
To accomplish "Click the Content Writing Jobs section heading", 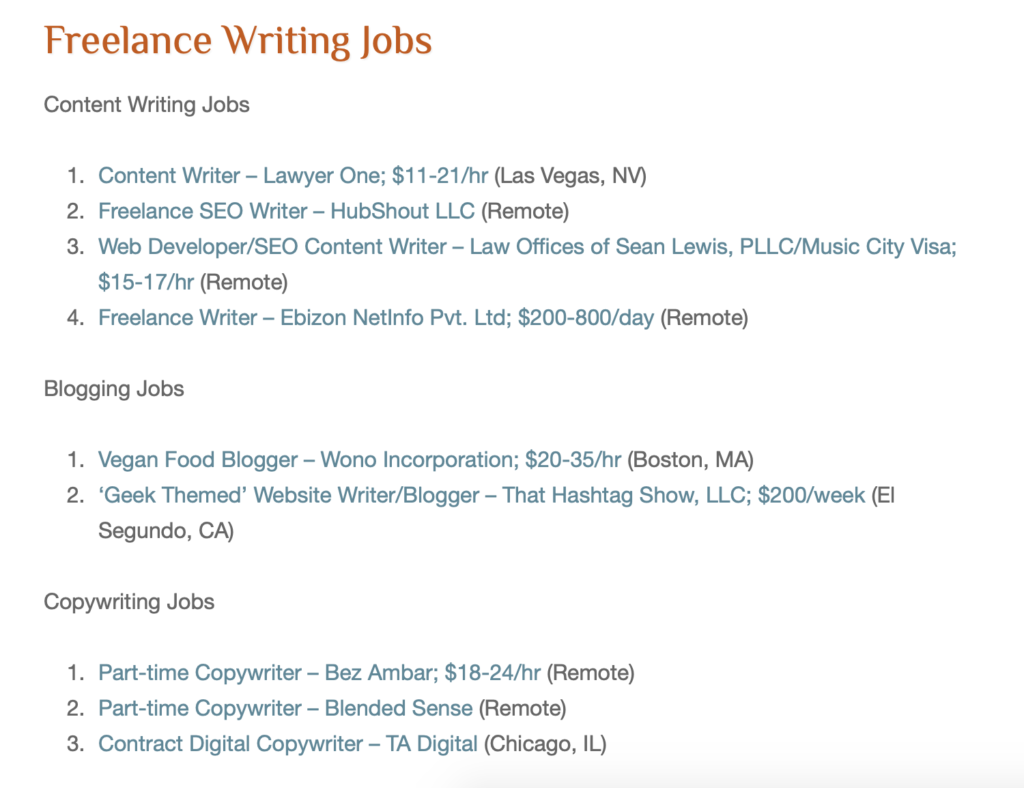I will (147, 105).
